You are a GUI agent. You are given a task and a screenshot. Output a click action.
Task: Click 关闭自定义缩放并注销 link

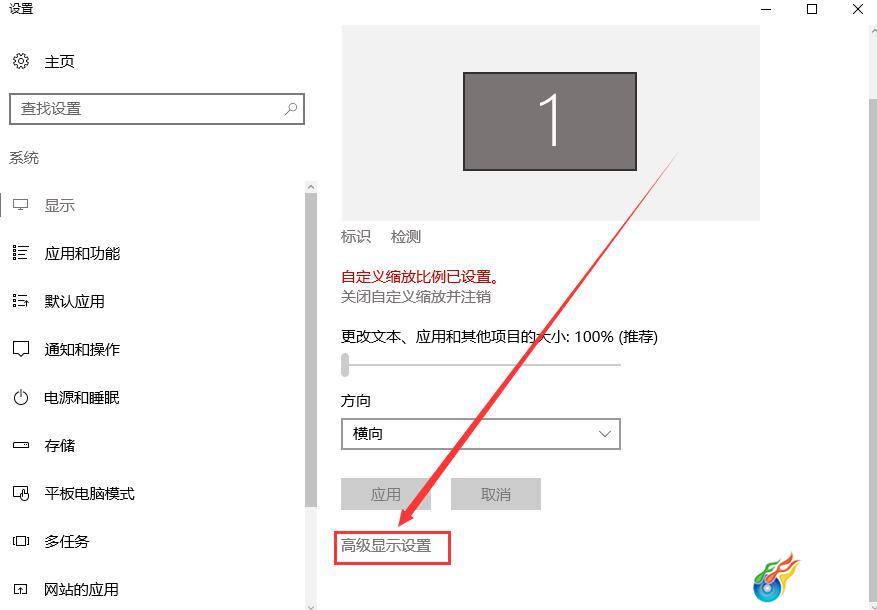point(416,296)
